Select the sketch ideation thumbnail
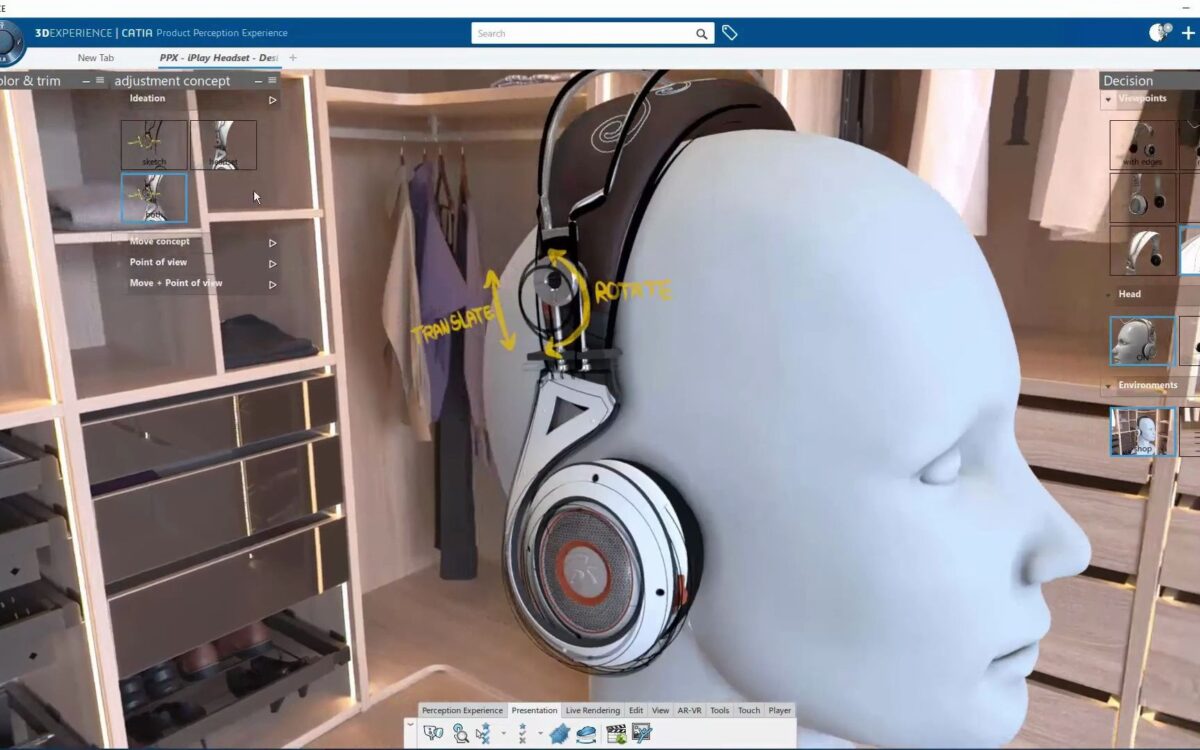1200x750 pixels. pos(154,145)
